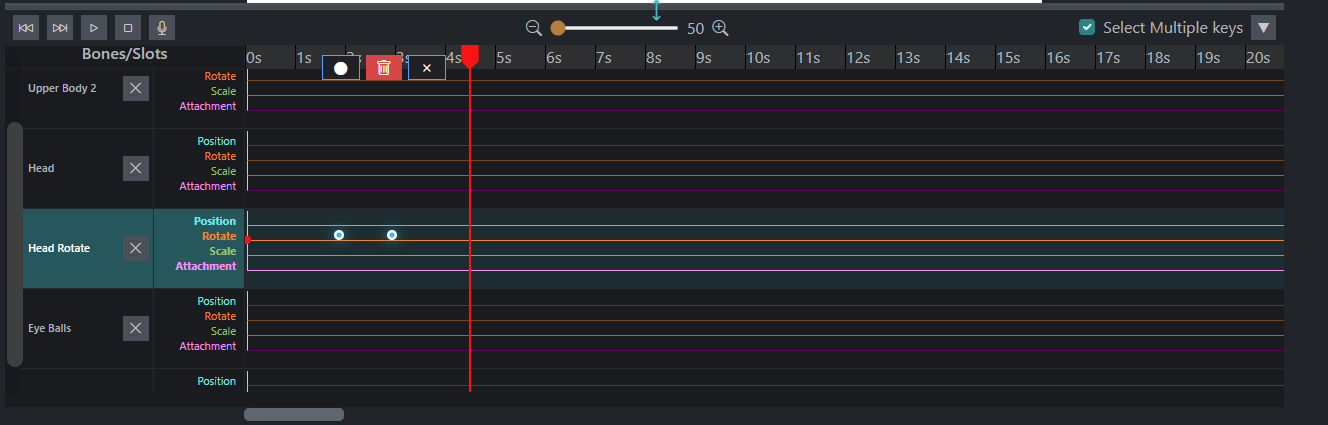Select the Eye Balls bone row
This screenshot has height=425, width=1328.
pos(48,328)
